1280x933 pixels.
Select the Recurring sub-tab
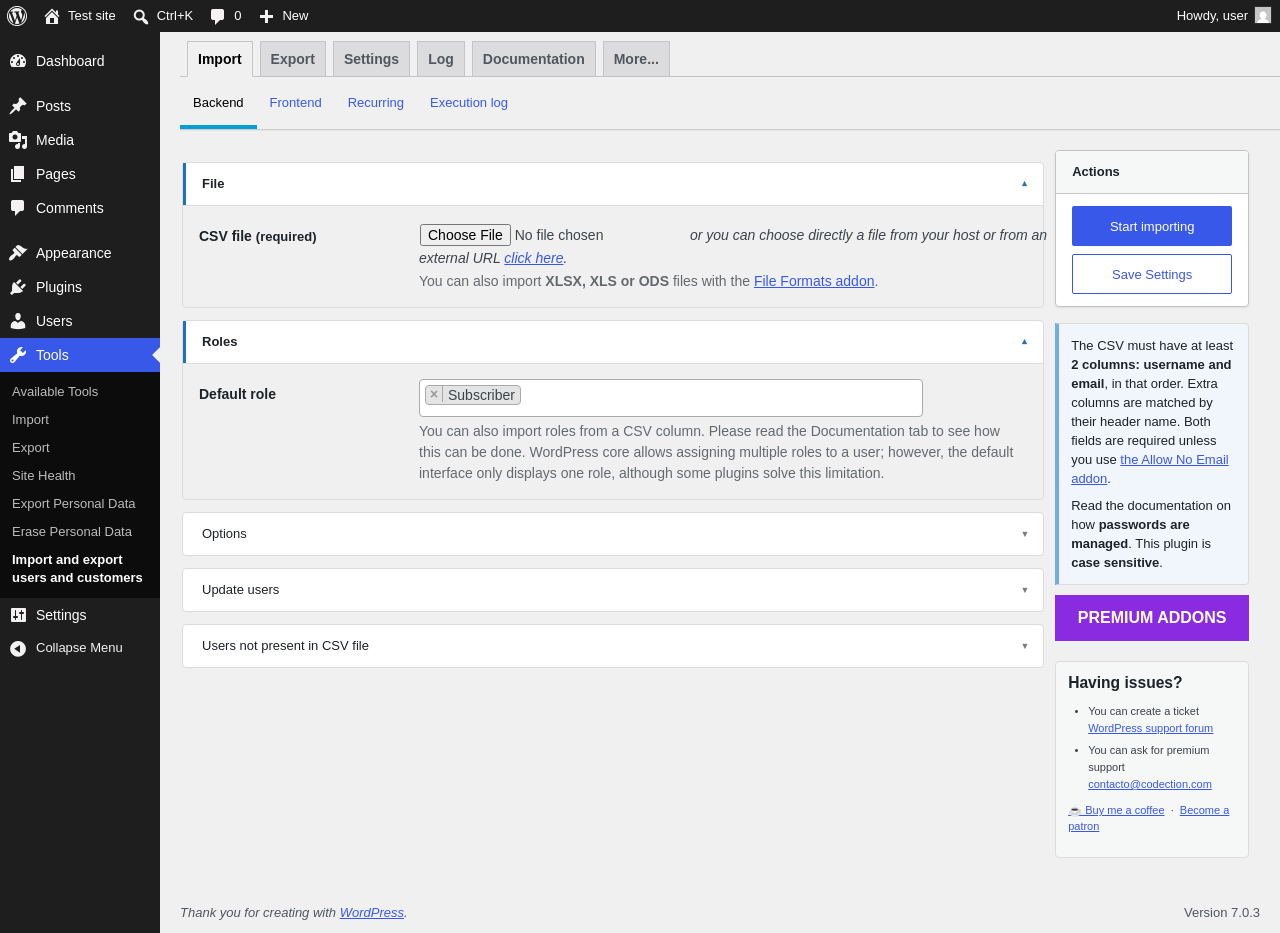376,103
